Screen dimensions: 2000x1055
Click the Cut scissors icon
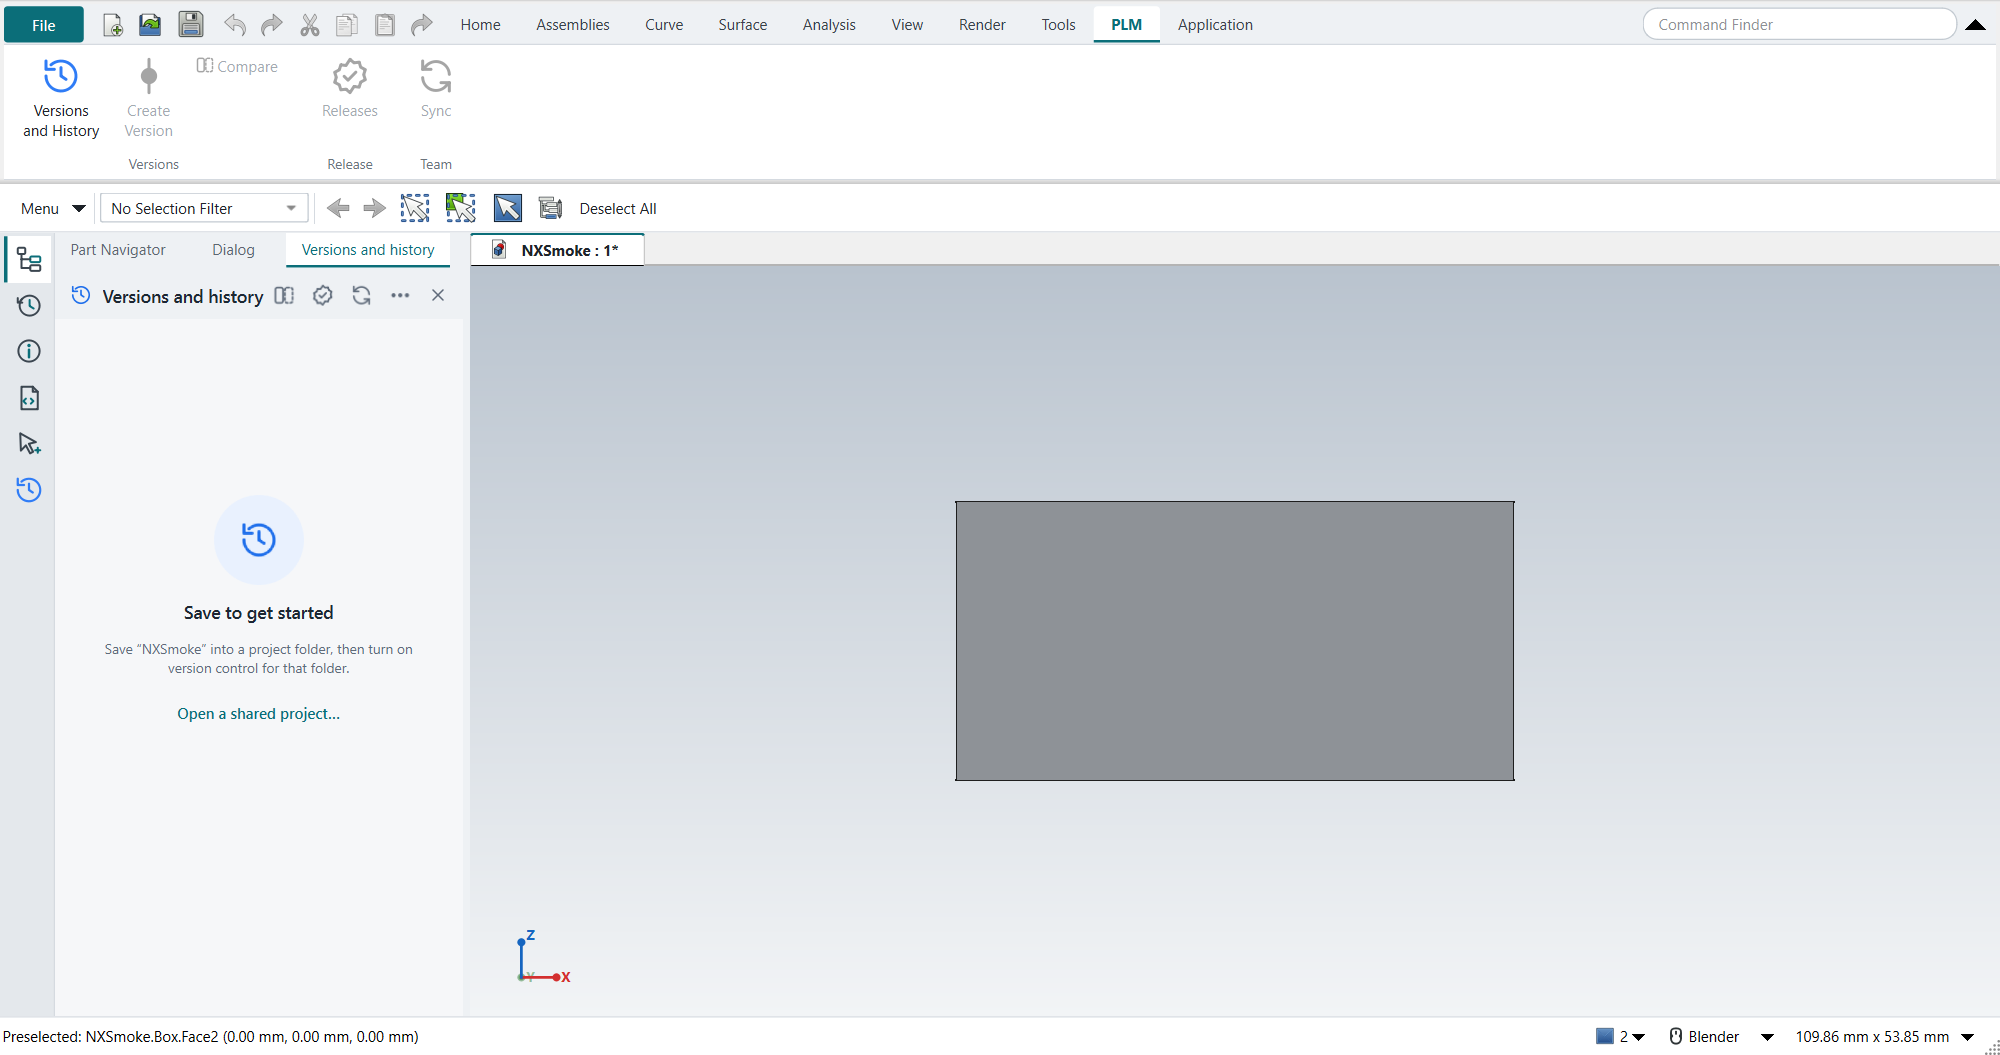[310, 25]
